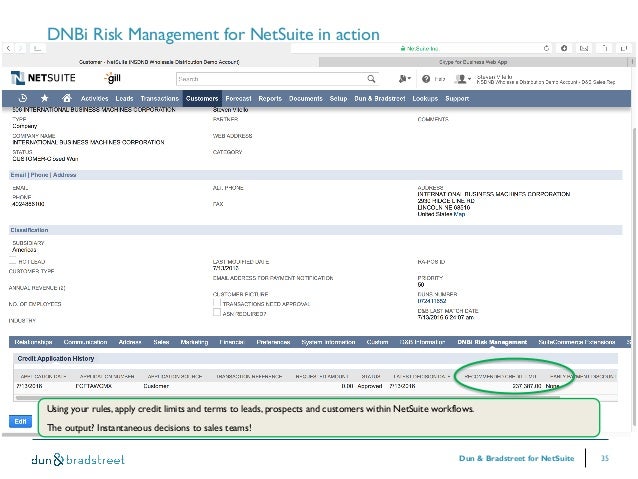Select the Customer browser tab
The width and height of the screenshot is (638, 479).
pos(160,62)
